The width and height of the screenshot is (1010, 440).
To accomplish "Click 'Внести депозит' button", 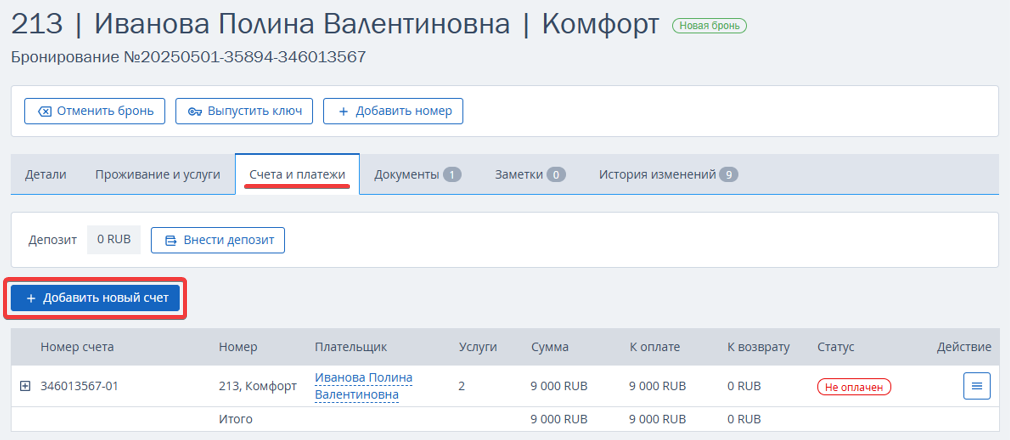I will [218, 240].
